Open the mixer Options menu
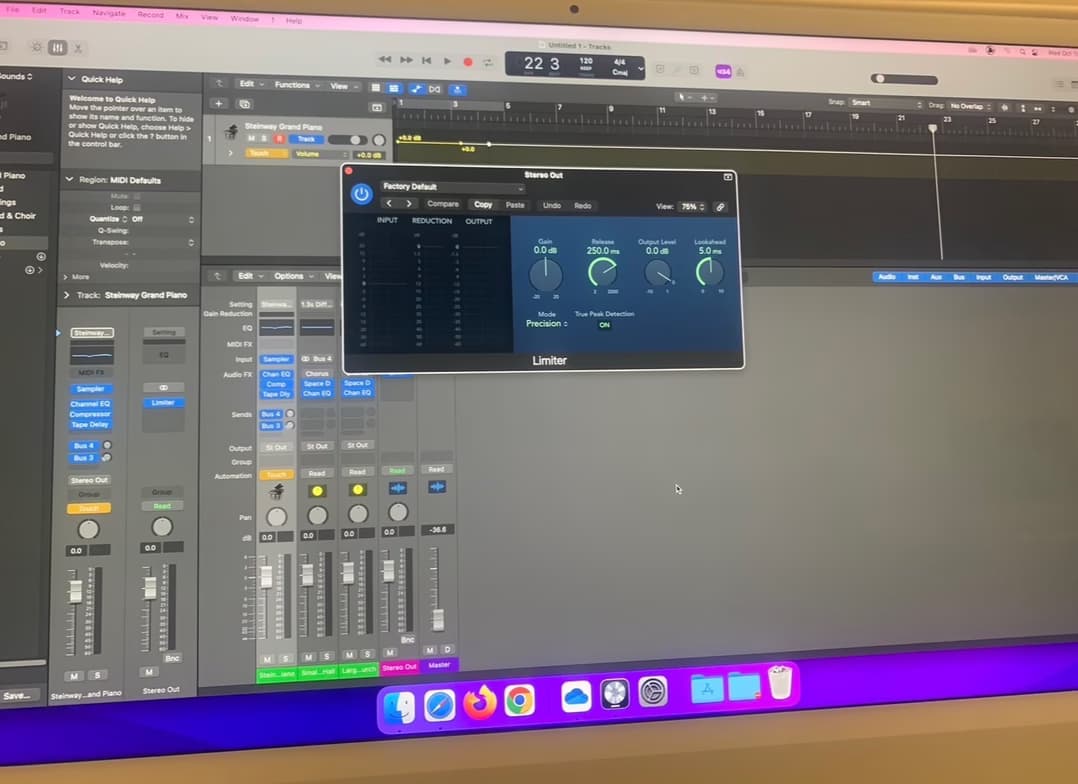The image size is (1078, 784). [x=290, y=276]
